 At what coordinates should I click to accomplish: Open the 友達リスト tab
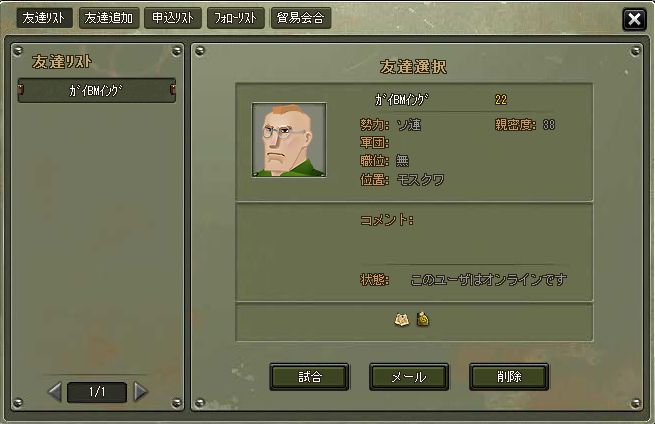click(44, 18)
